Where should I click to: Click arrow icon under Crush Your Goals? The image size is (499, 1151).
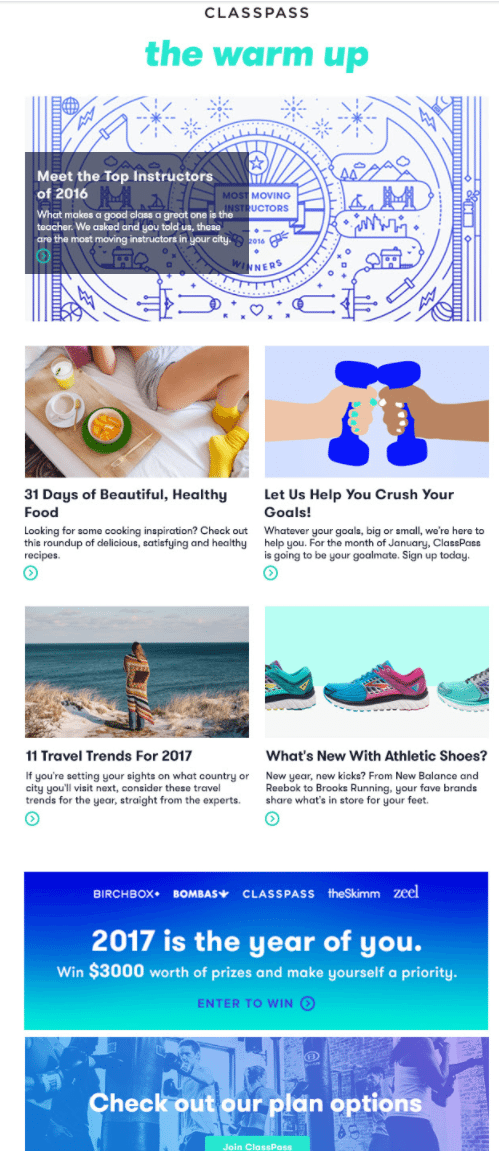pos(271,573)
